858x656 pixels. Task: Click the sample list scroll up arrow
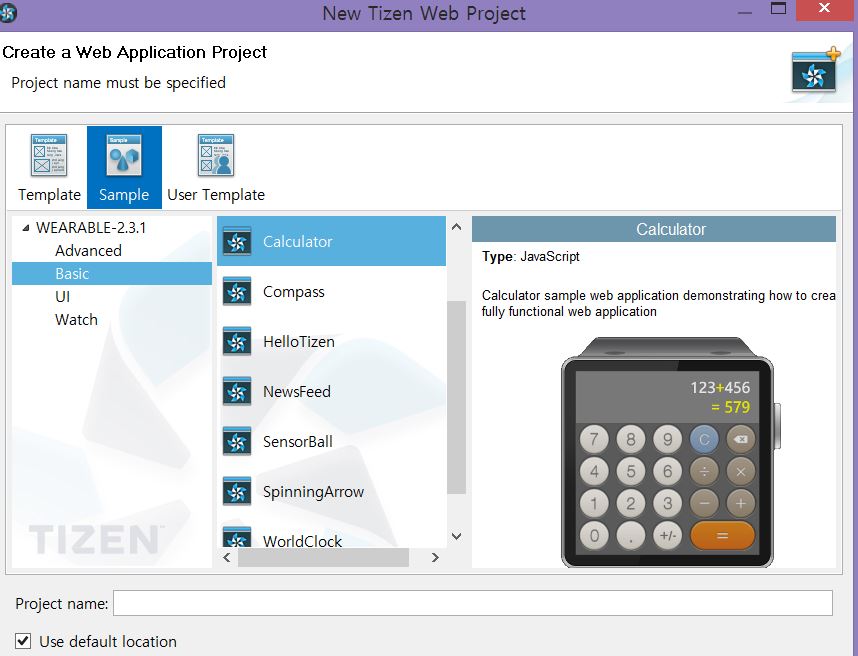pyautogui.click(x=456, y=227)
